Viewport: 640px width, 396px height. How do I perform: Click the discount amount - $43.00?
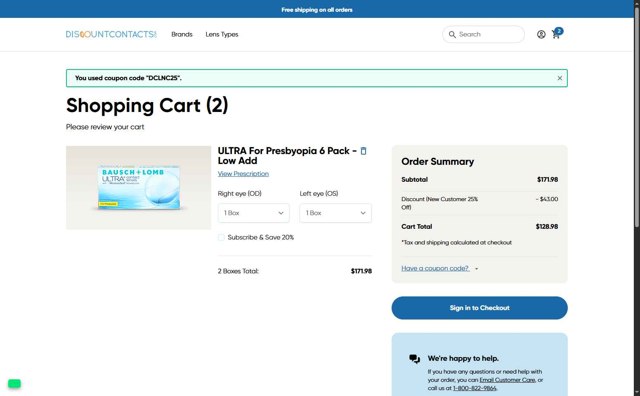[547, 199]
